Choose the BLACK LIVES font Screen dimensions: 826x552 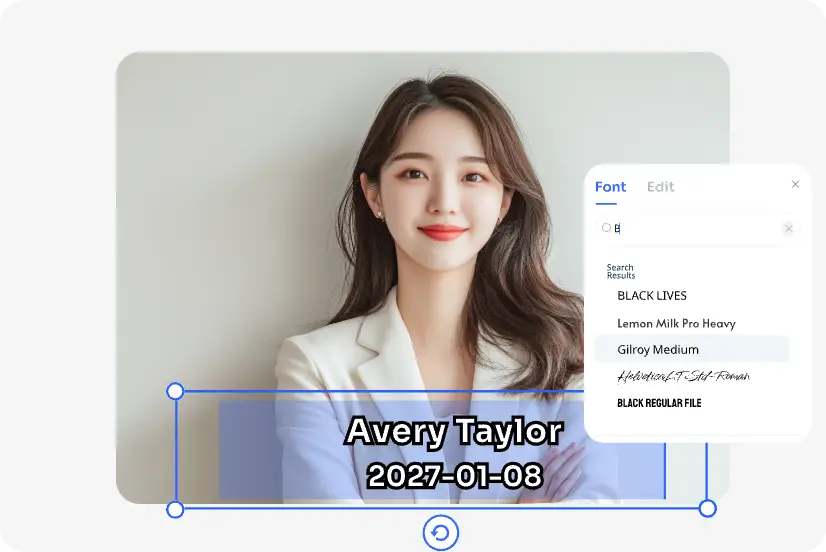652,296
